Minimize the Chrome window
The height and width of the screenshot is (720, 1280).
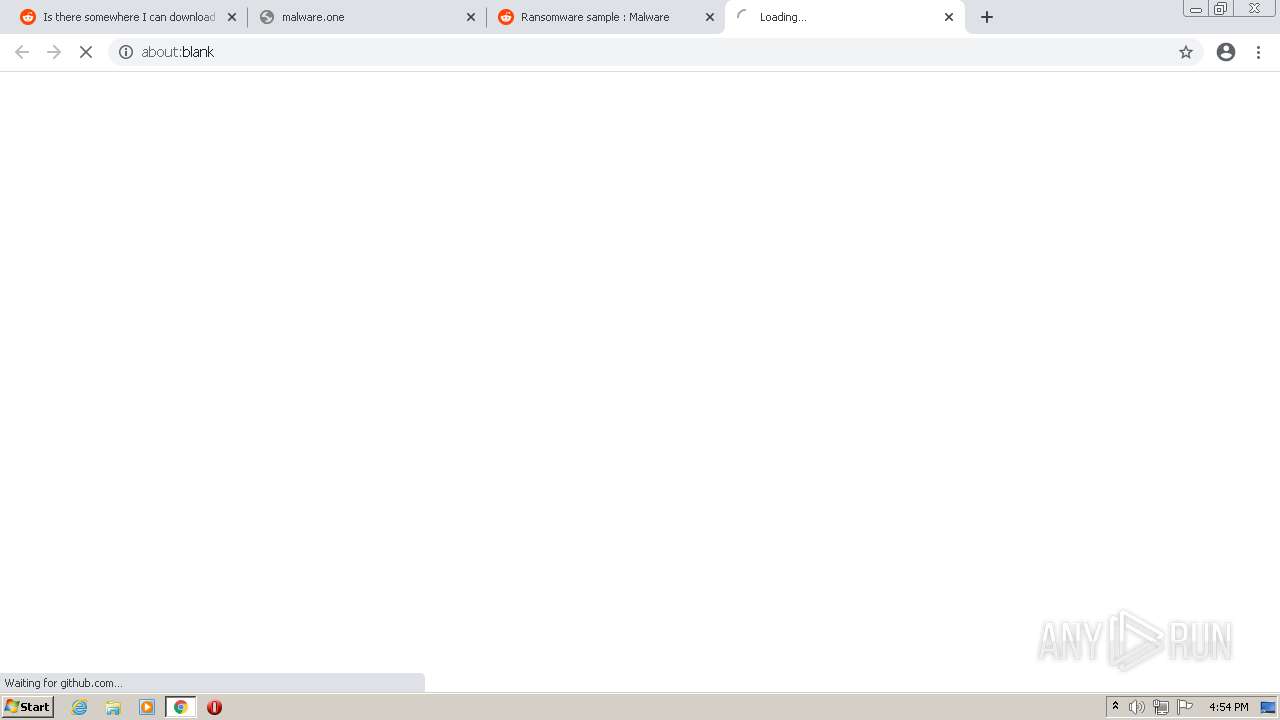[1196, 9]
